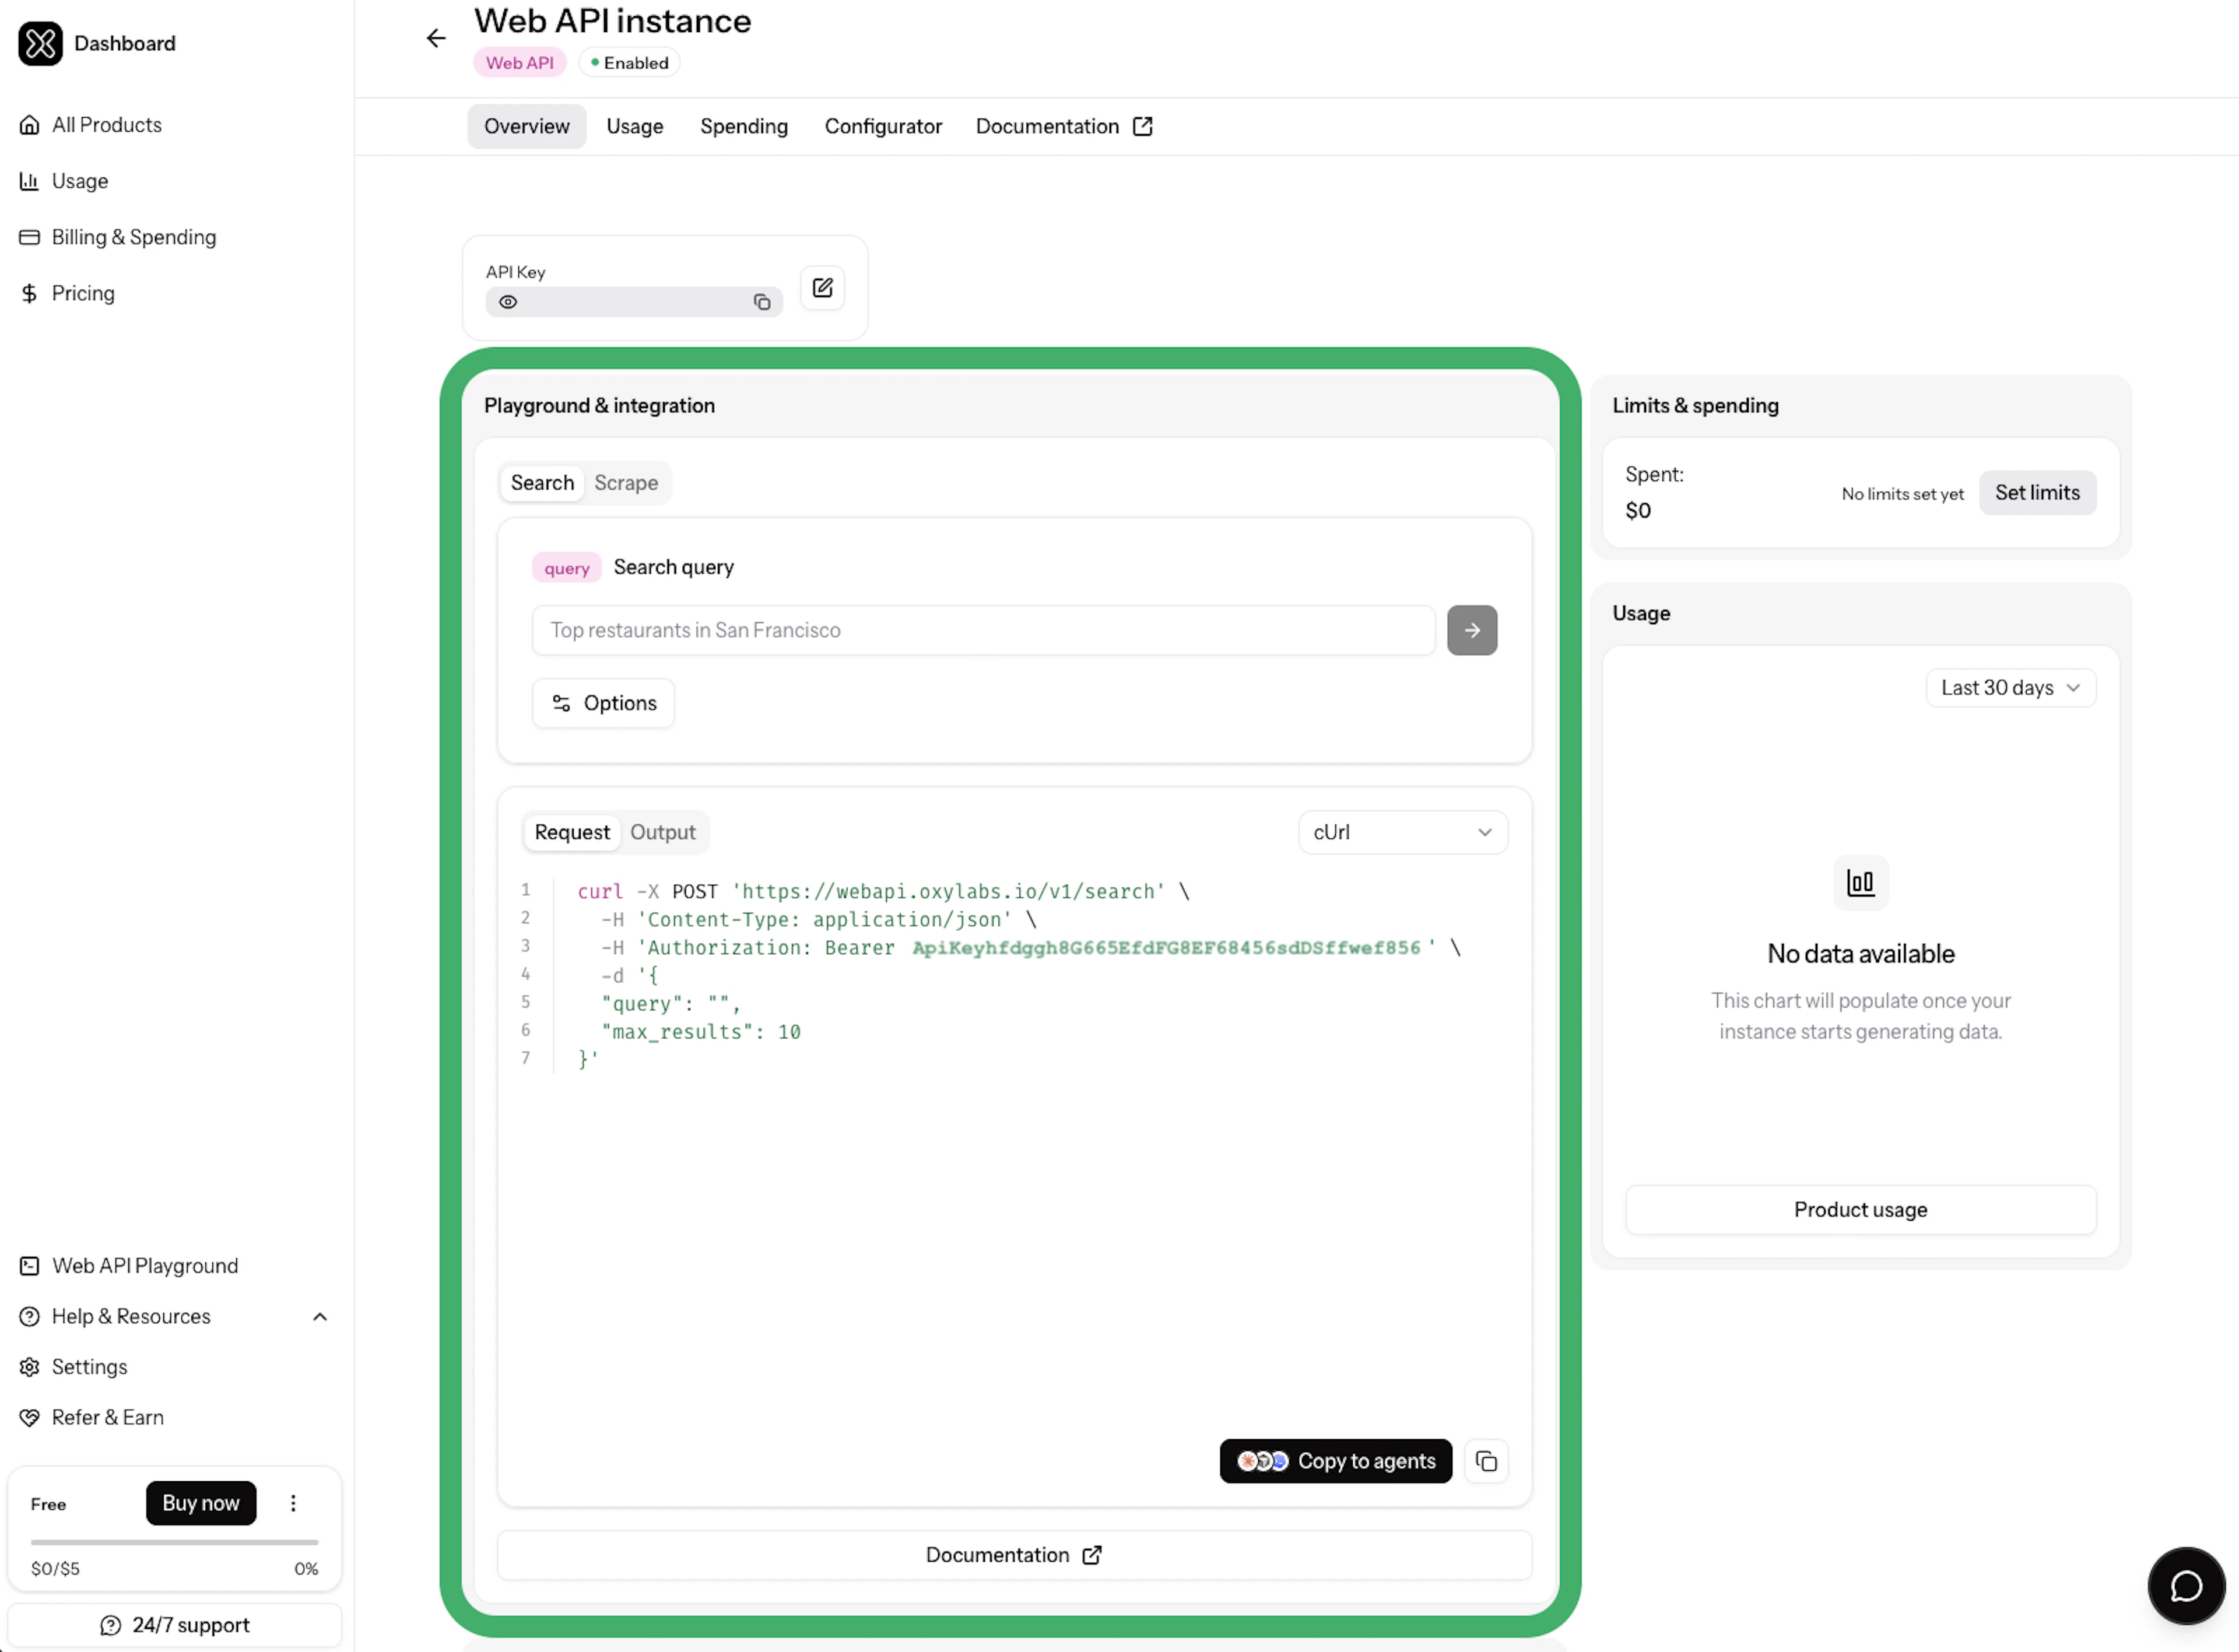Go back using the left arrow icon
2239x1652 pixels.
click(435, 38)
